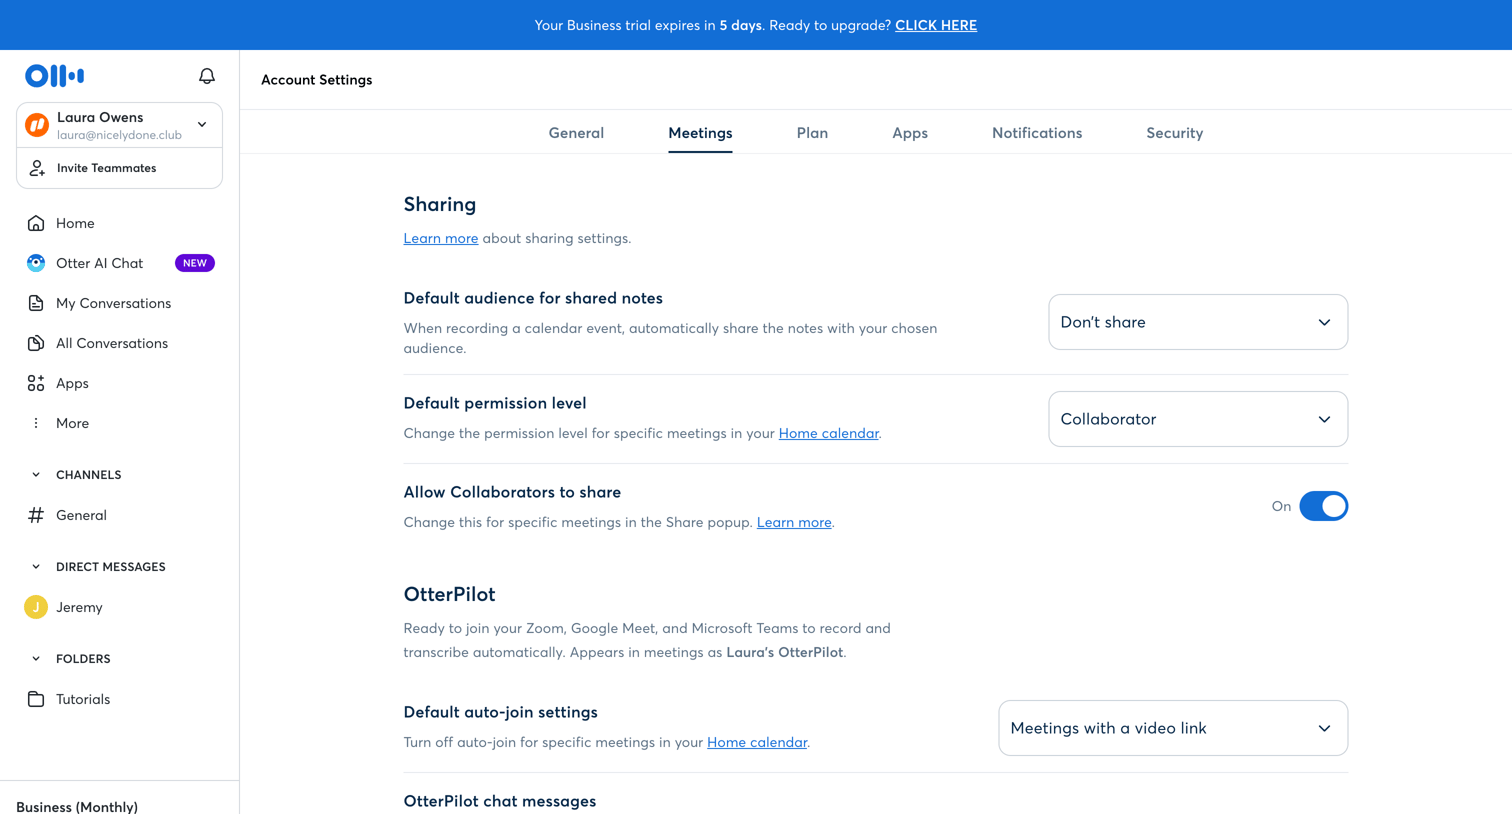Click the Business (Monthly) plan label
This screenshot has width=1512, height=814.
point(77,806)
